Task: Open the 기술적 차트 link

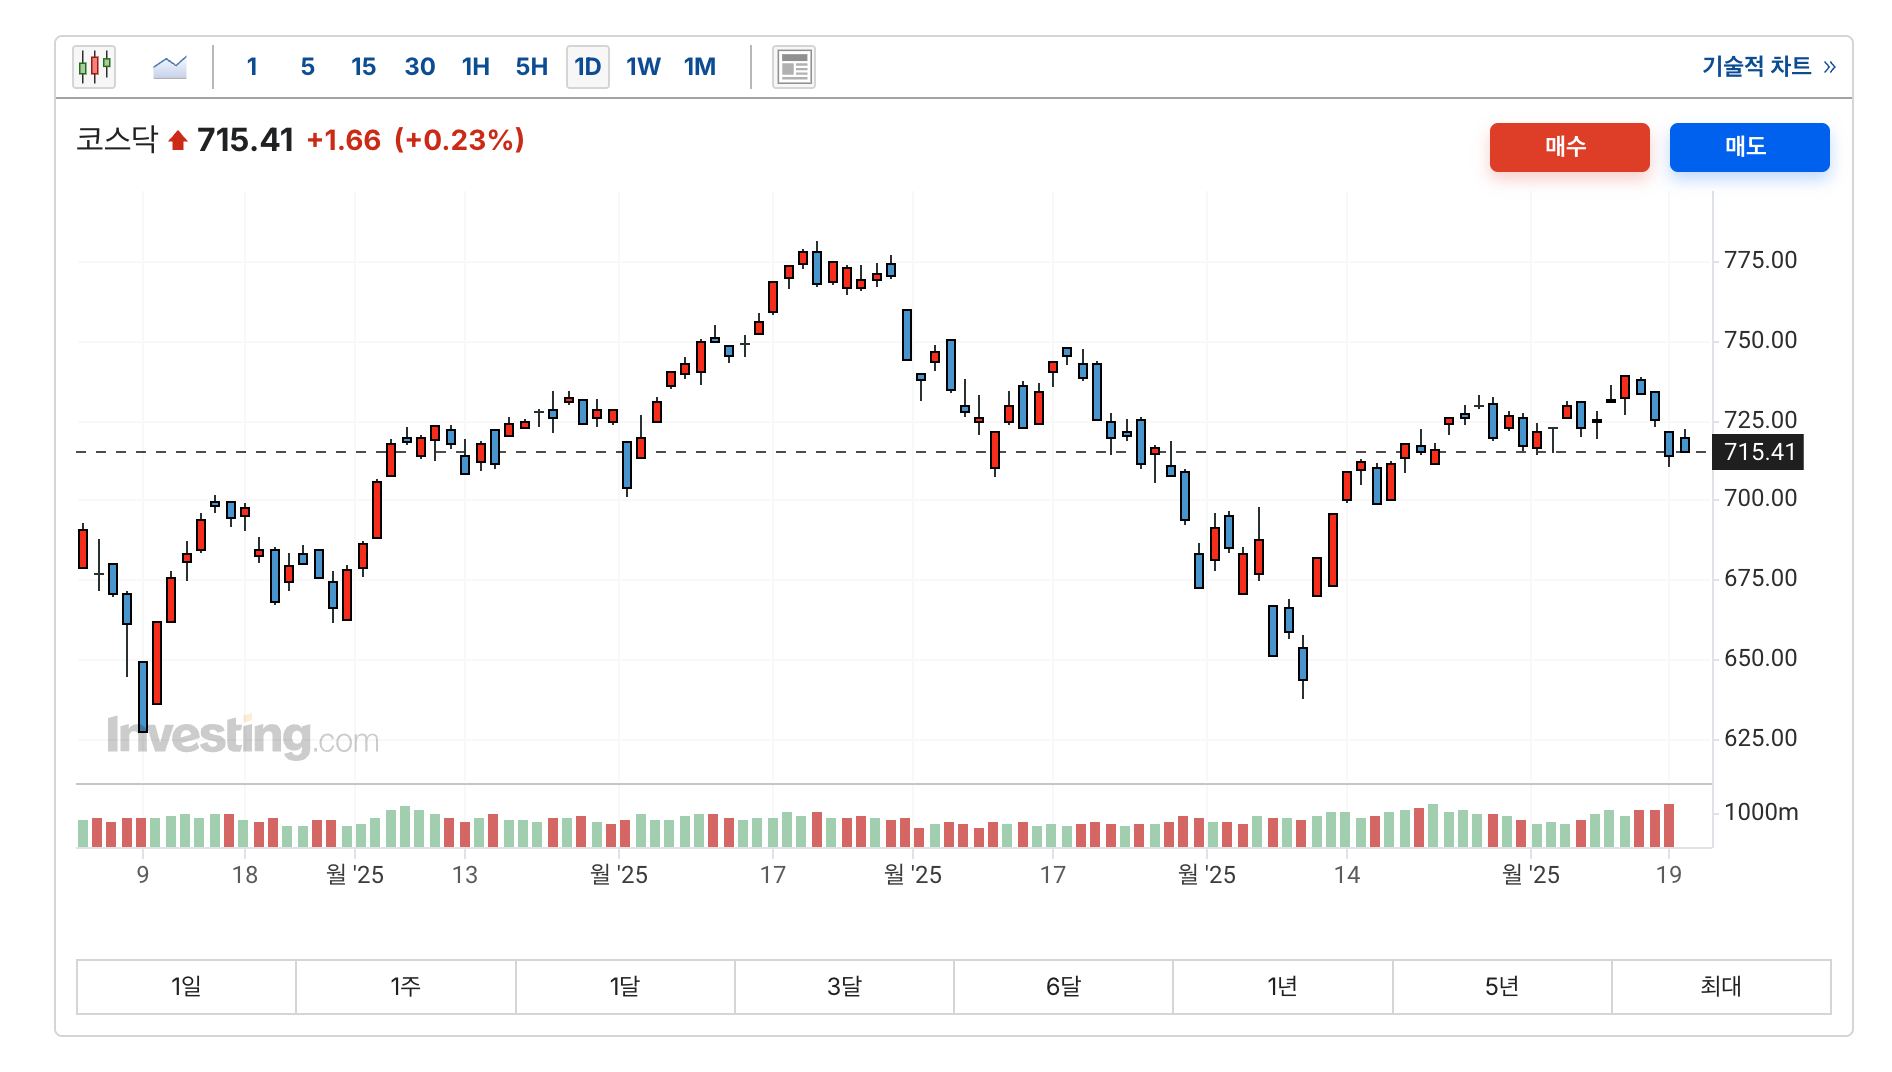Action: pyautogui.click(x=1756, y=67)
